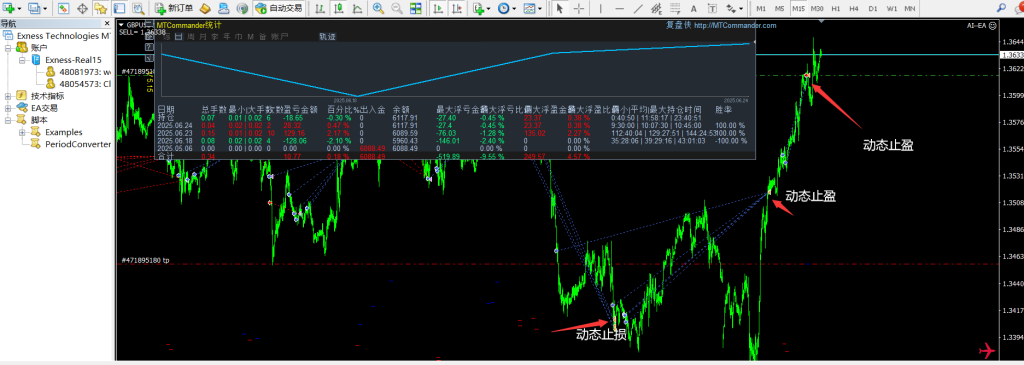Open the profiles dropdown arrow
The image size is (1024, 365).
[44, 9]
